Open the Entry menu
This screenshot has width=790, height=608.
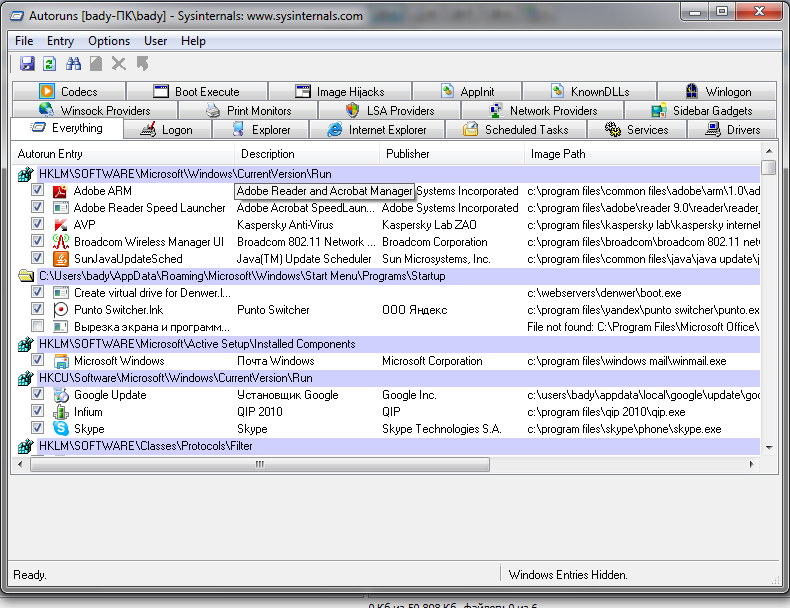pyautogui.click(x=60, y=41)
